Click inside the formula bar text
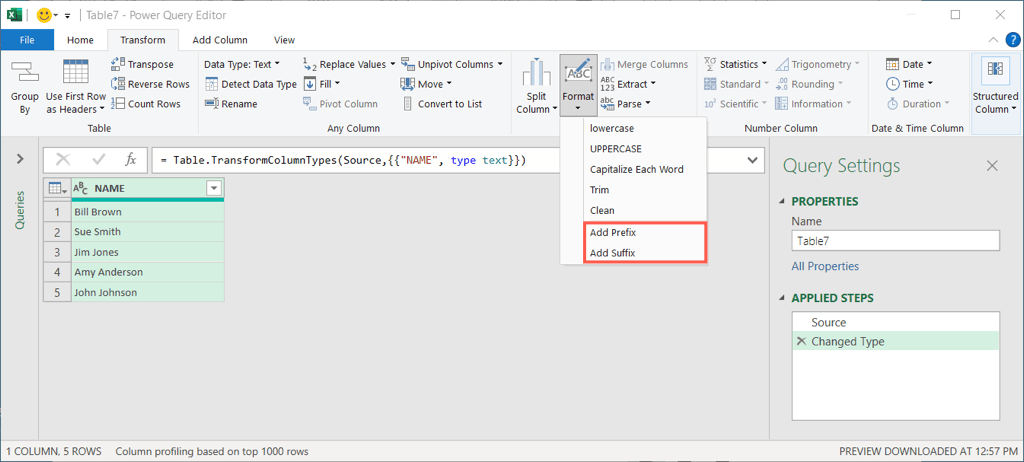The height and width of the screenshot is (462, 1024). coord(344,159)
